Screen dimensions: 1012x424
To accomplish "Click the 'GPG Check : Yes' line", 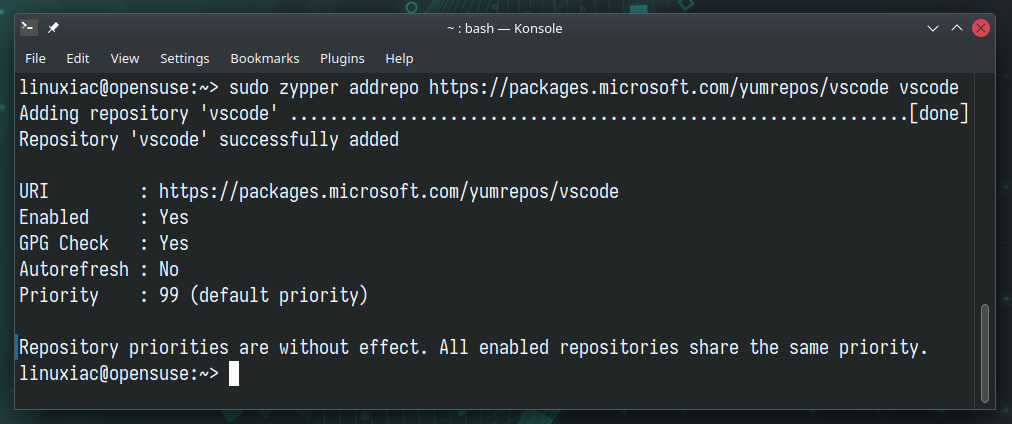I will coord(104,243).
